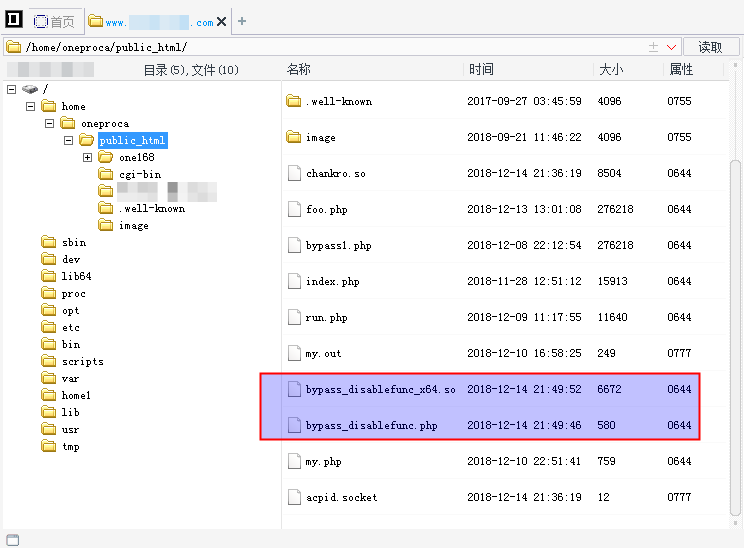Click sbin folder icon in tree
Image resolution: width=744 pixels, height=548 pixels.
49,242
